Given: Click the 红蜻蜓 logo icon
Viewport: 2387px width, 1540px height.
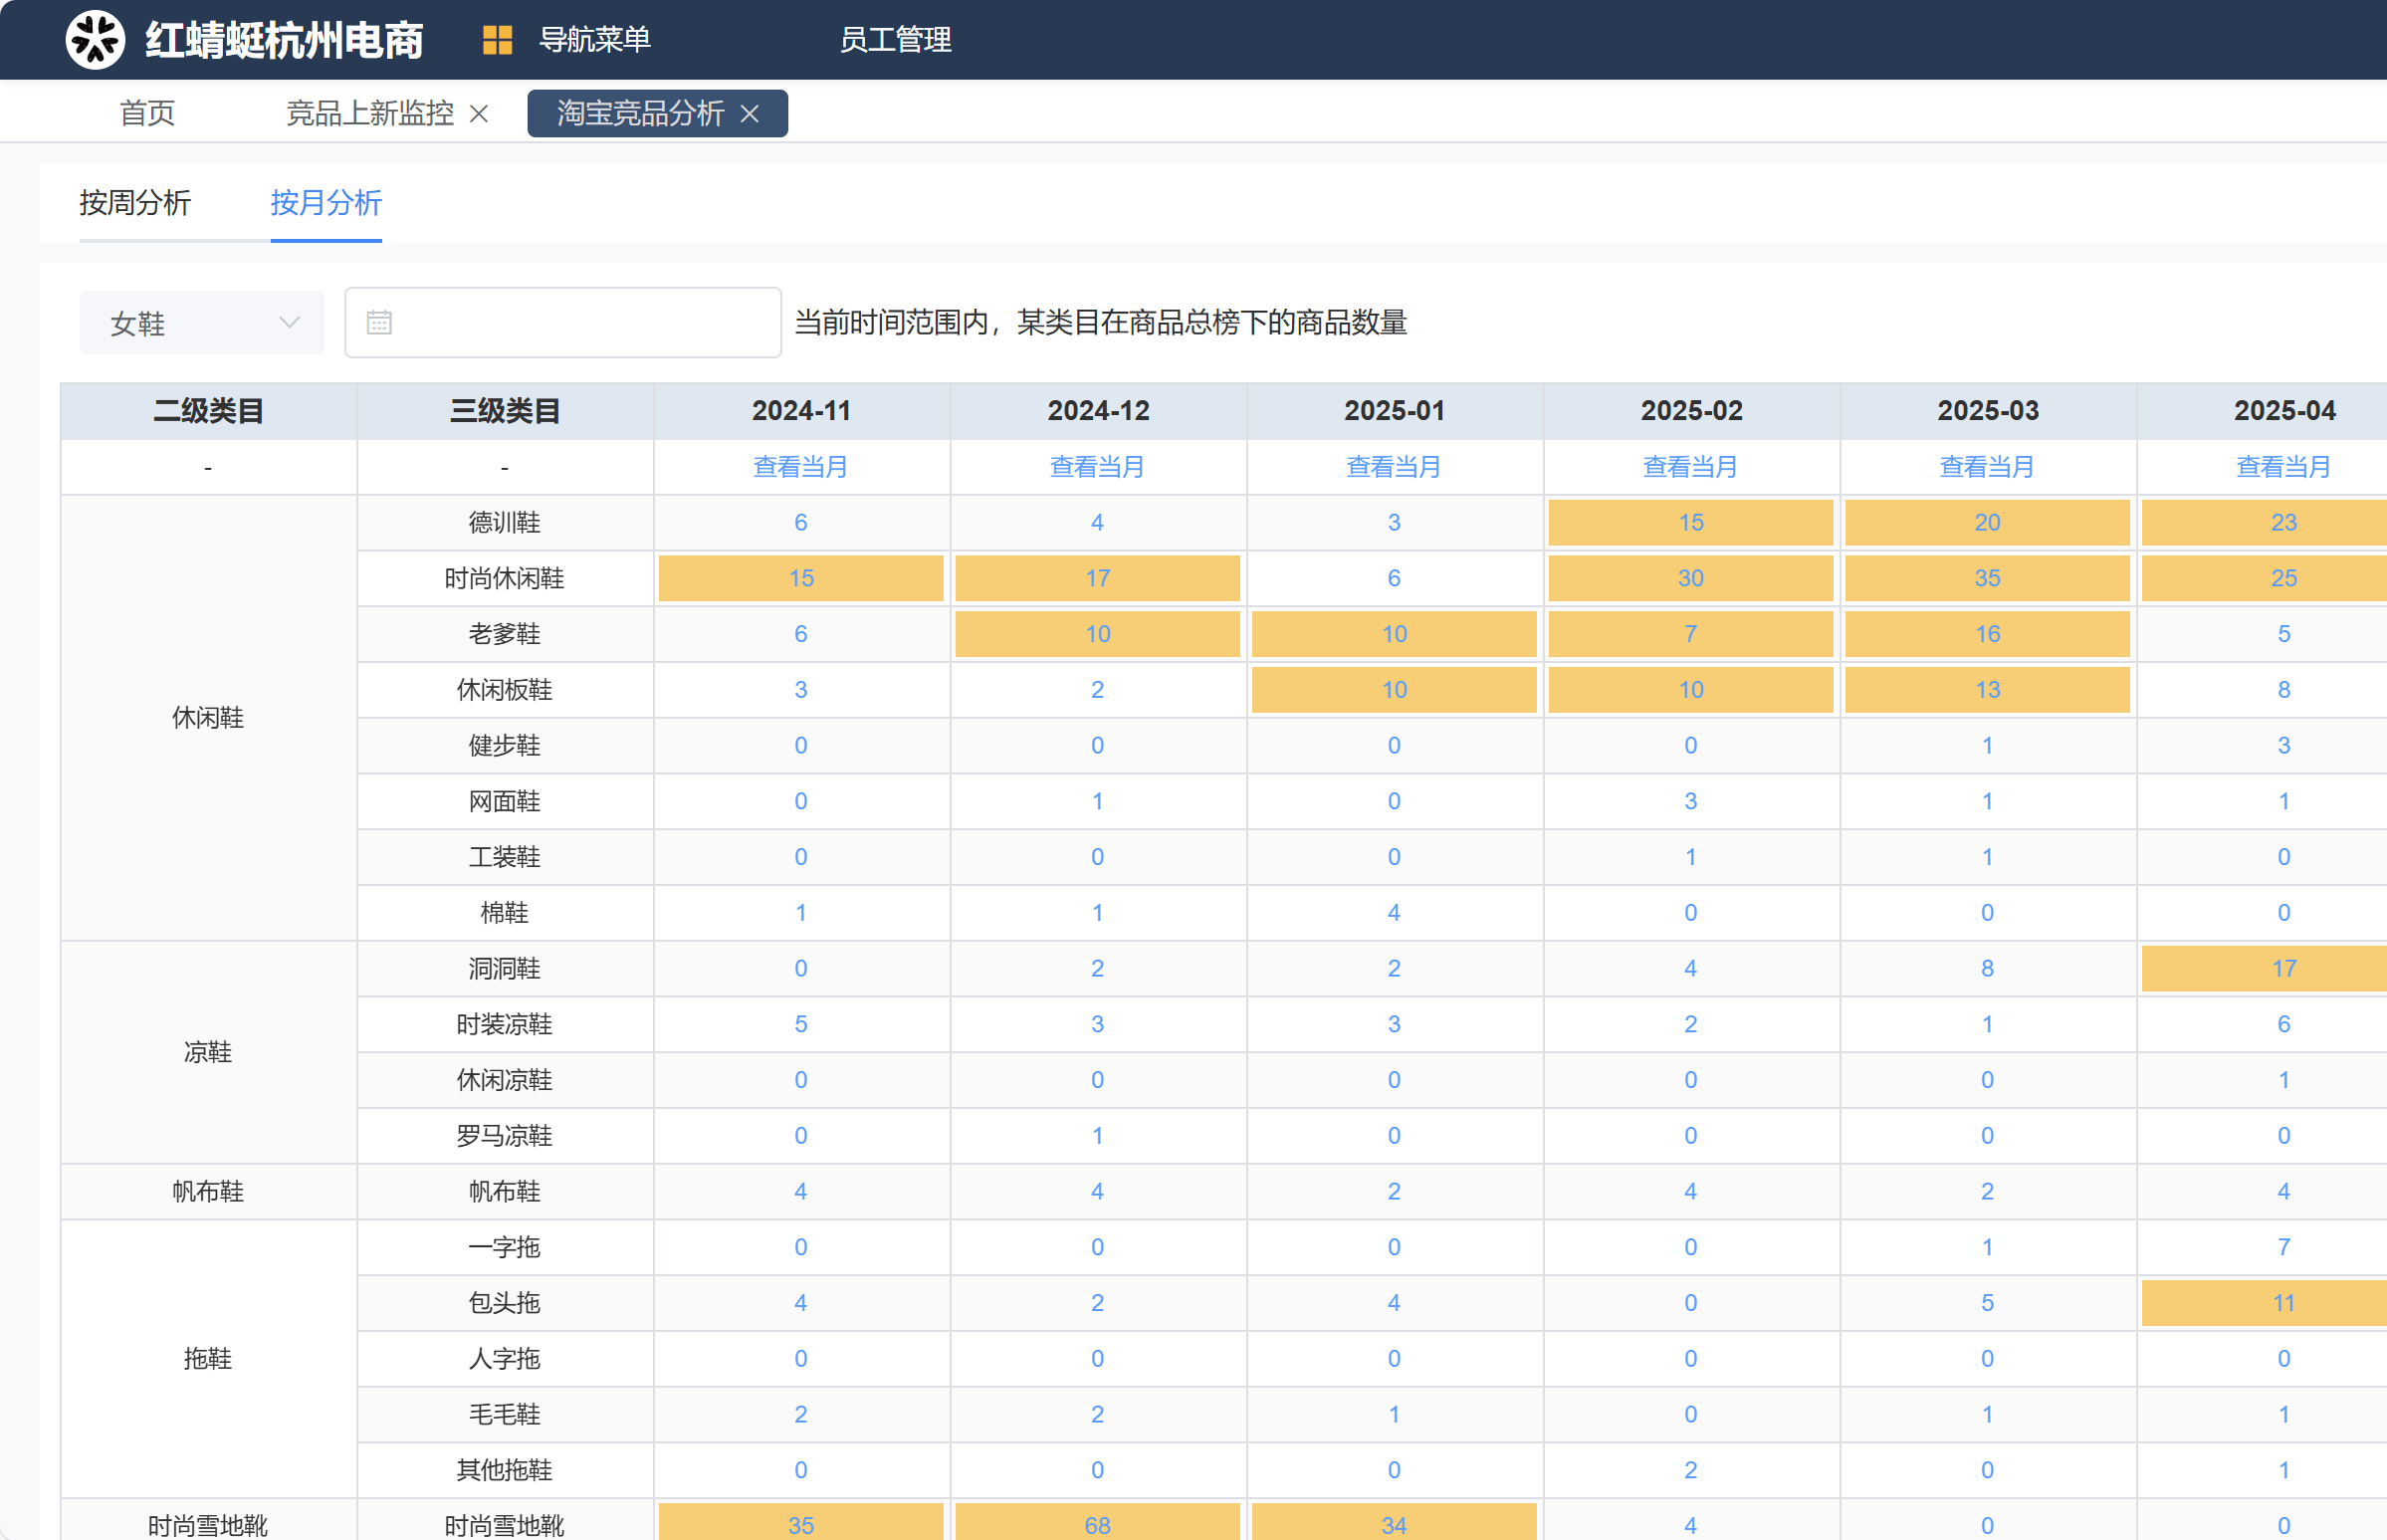Looking at the screenshot, I should tap(95, 40).
